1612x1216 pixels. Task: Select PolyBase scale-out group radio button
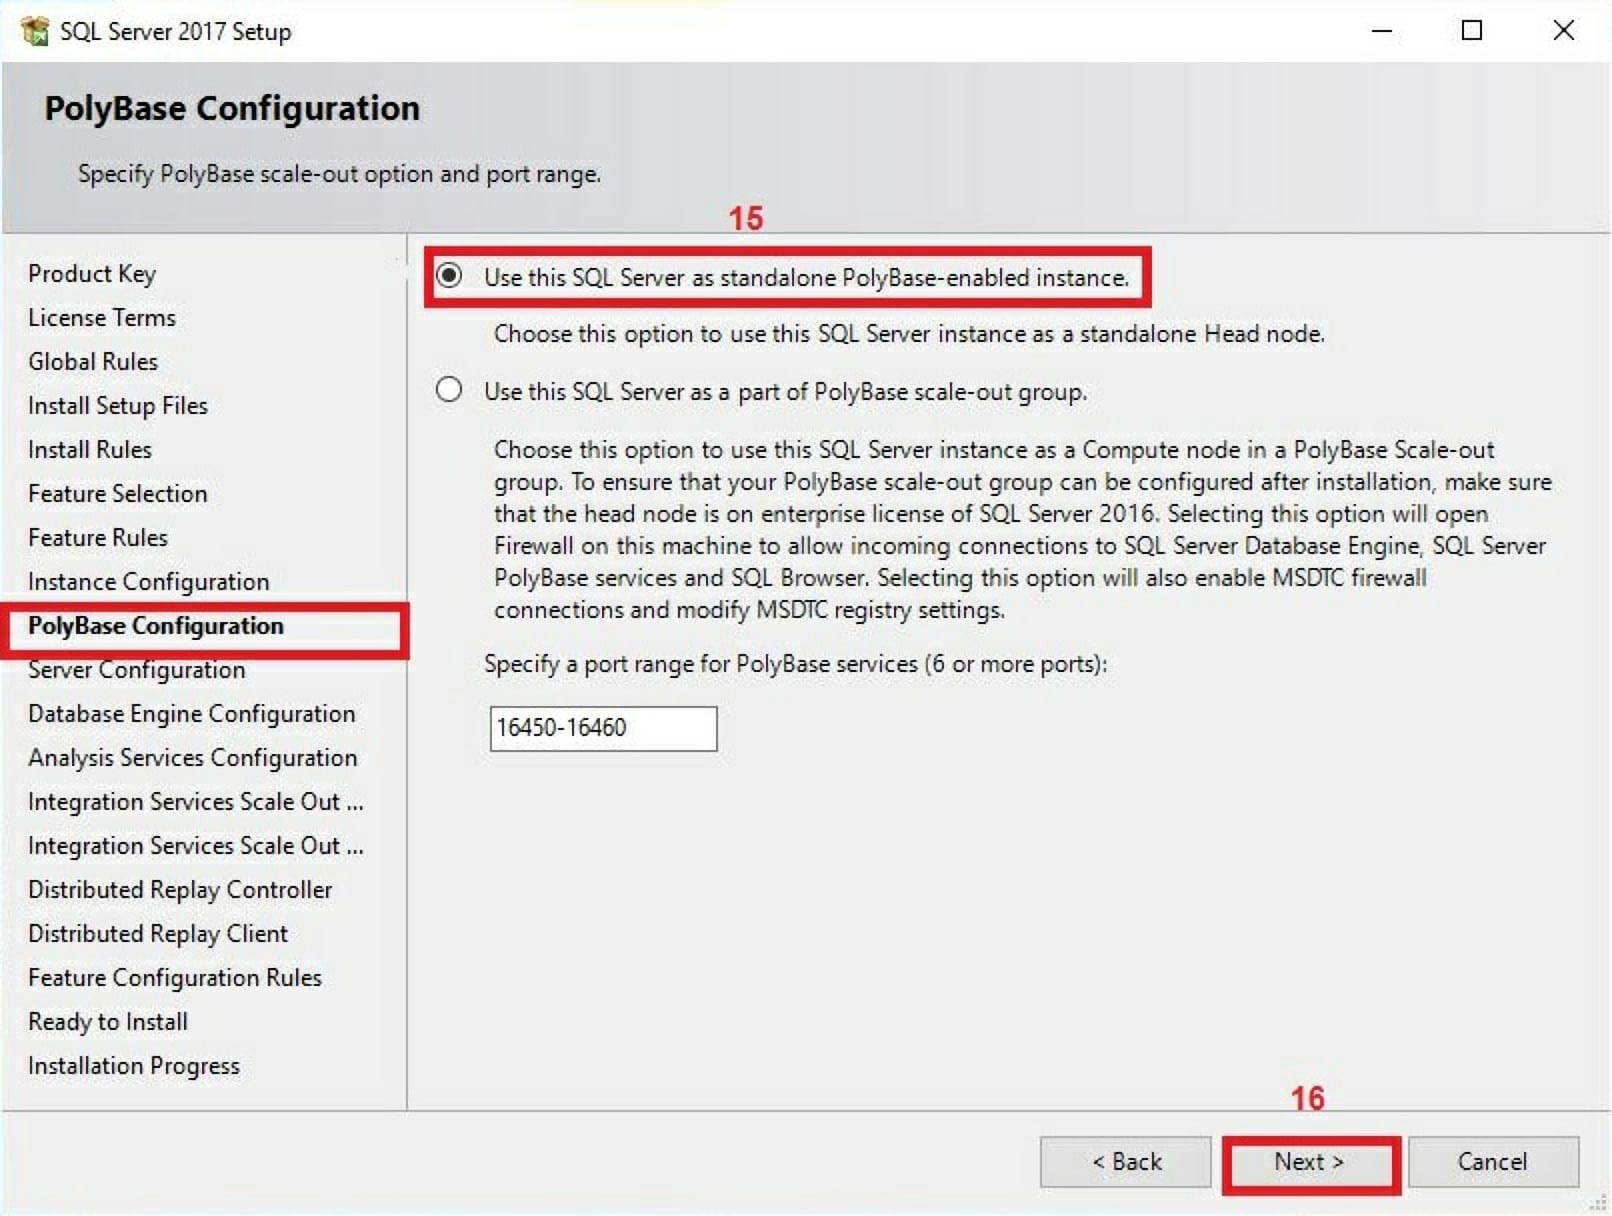[449, 389]
